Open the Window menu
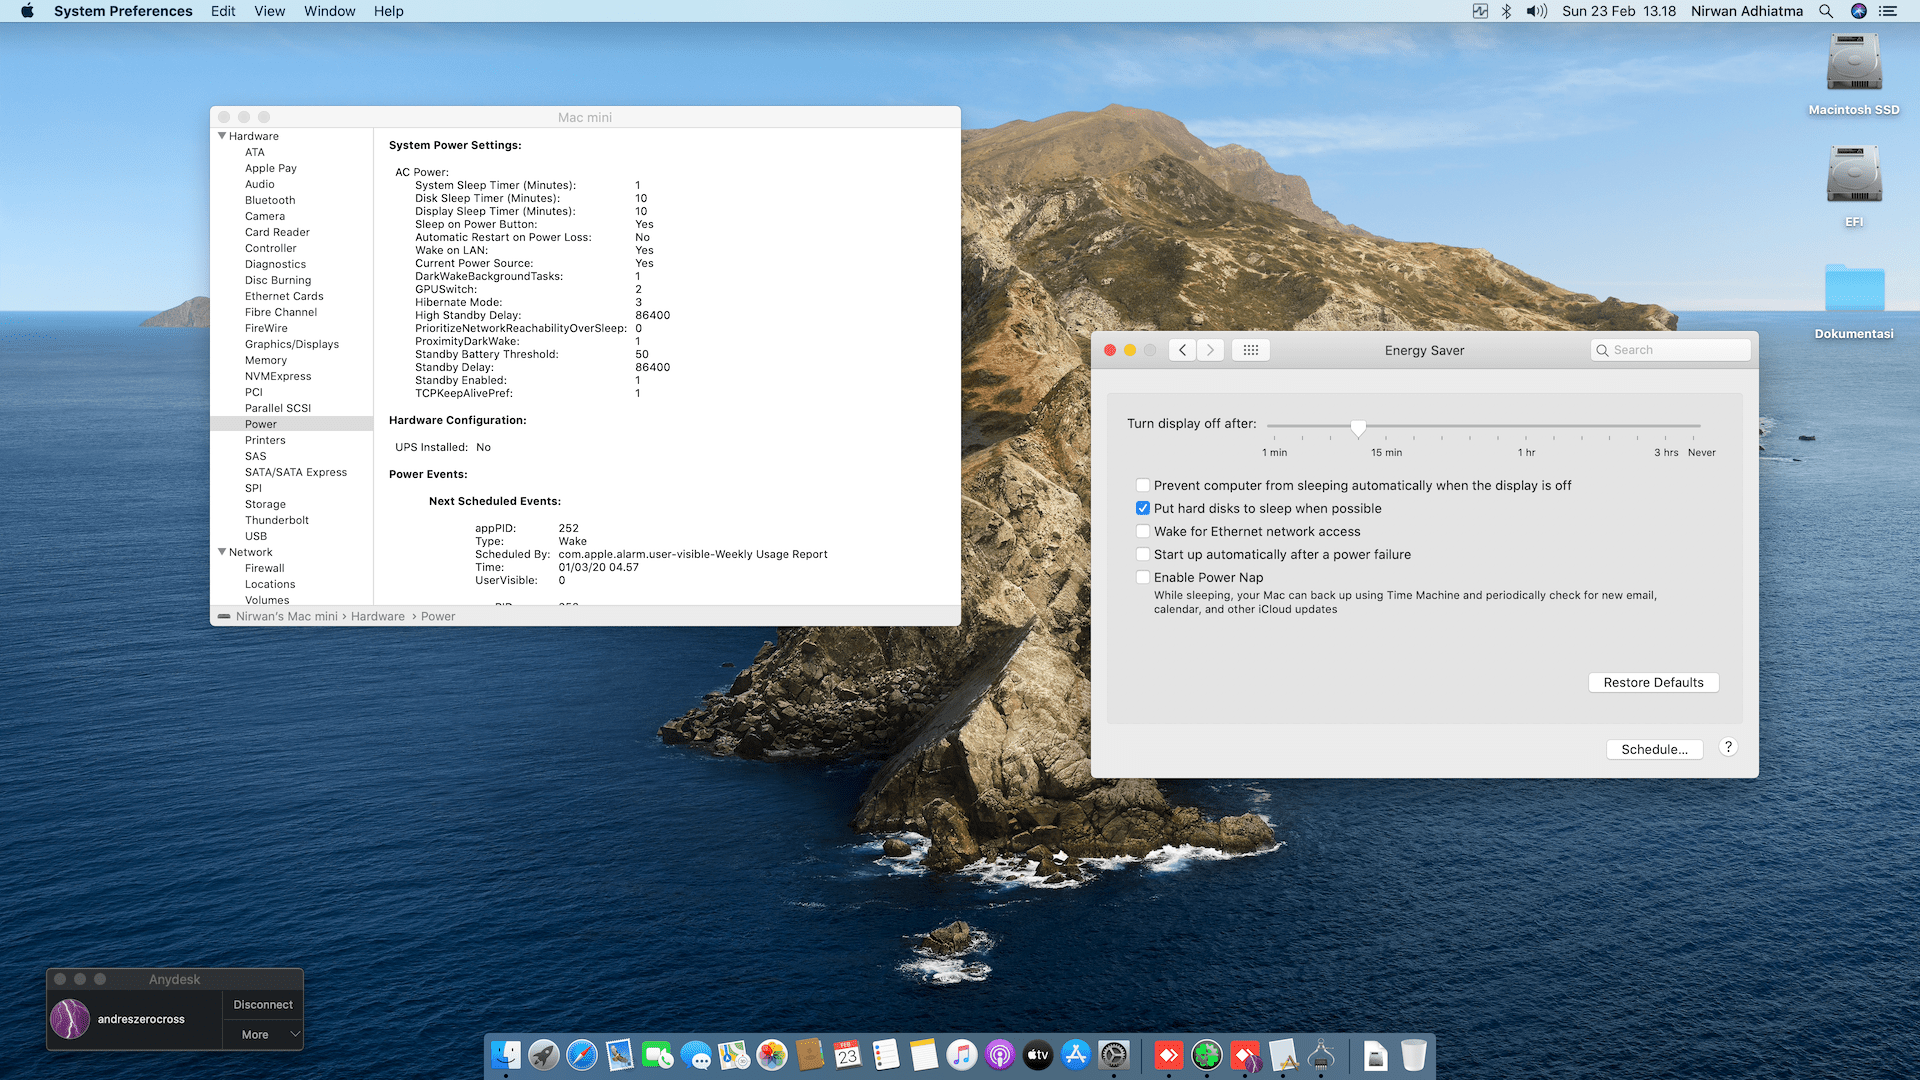This screenshot has height=1080, width=1920. point(329,11)
